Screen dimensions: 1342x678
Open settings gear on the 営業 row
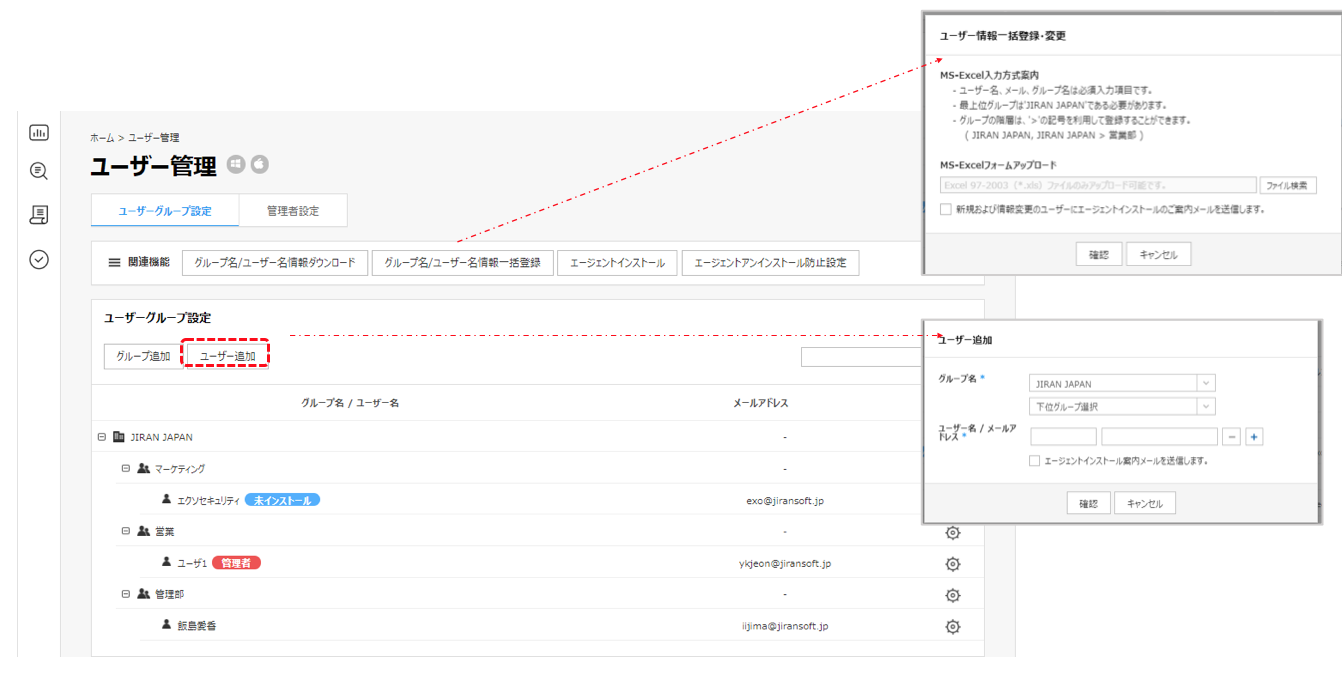(x=953, y=532)
